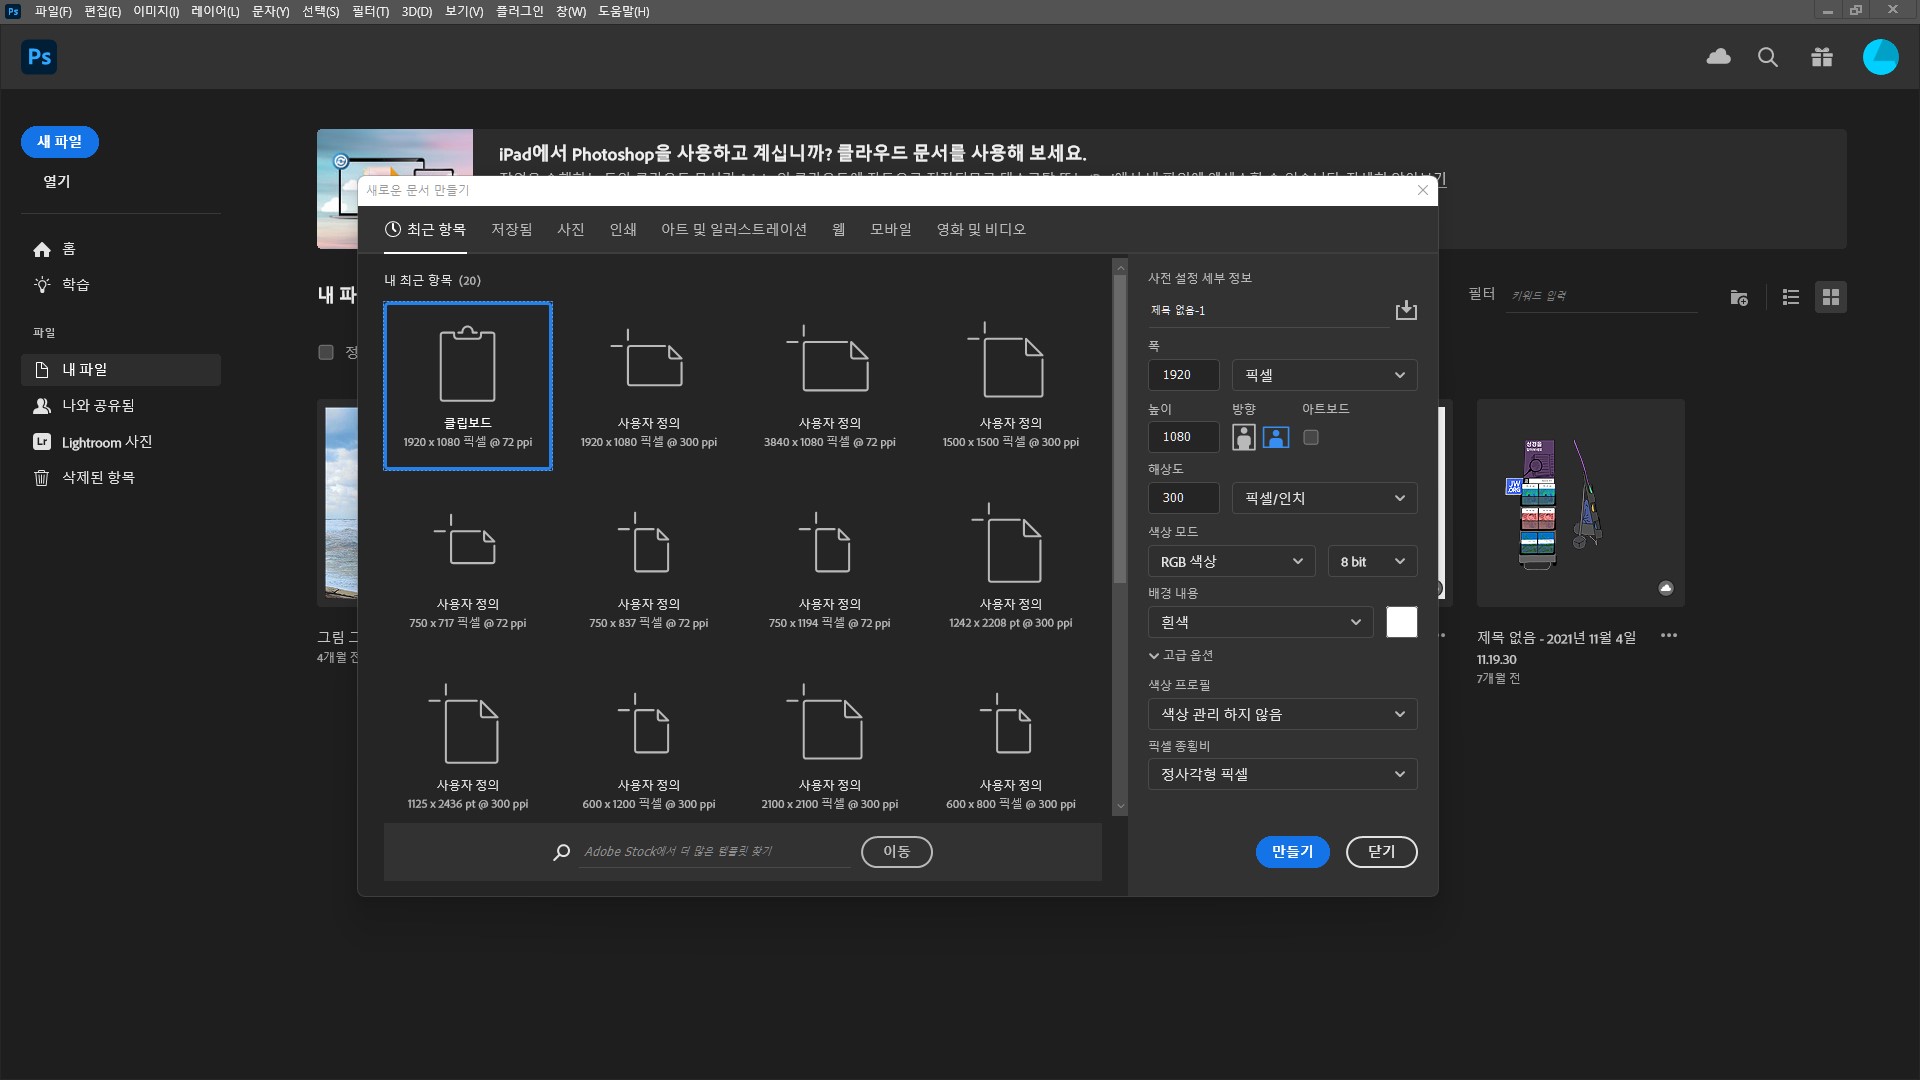This screenshot has height=1080, width=1920.
Task: Open cloud storage status icon
Action: [1718, 57]
